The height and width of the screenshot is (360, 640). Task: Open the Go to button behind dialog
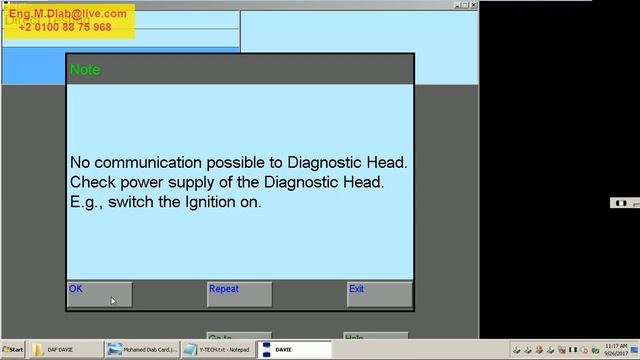click(x=239, y=336)
